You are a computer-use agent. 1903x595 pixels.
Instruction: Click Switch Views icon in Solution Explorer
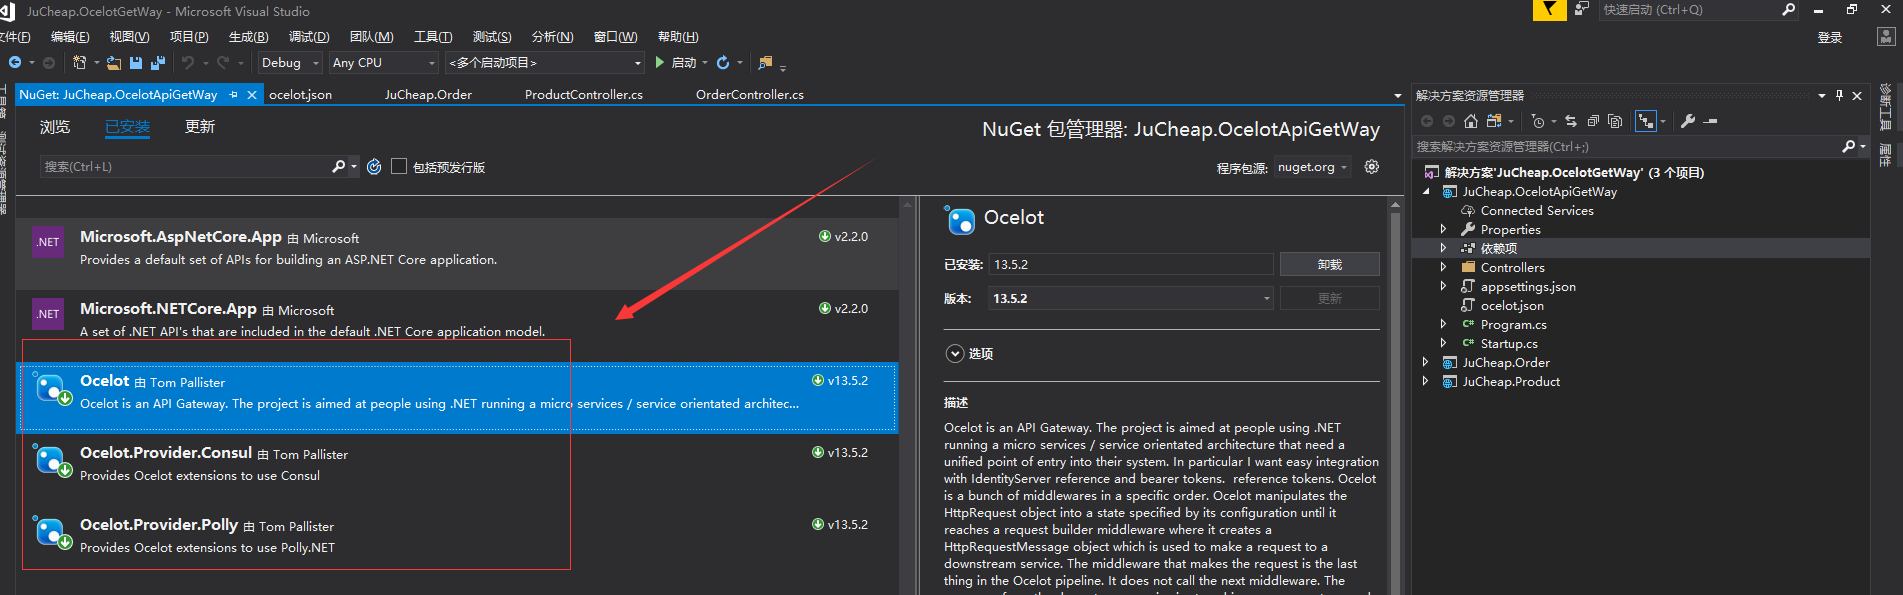pos(1494,121)
